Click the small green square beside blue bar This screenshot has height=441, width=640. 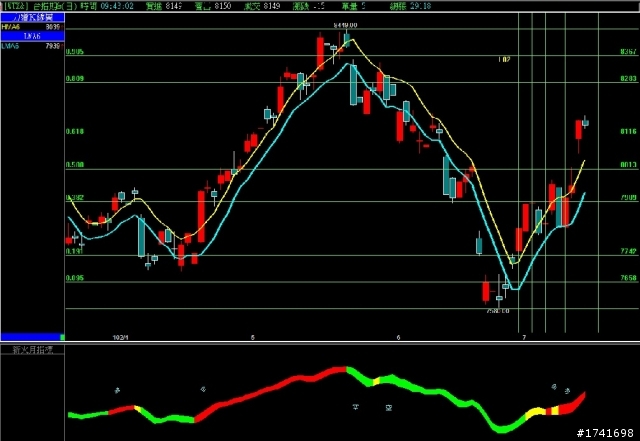[x=62, y=337]
